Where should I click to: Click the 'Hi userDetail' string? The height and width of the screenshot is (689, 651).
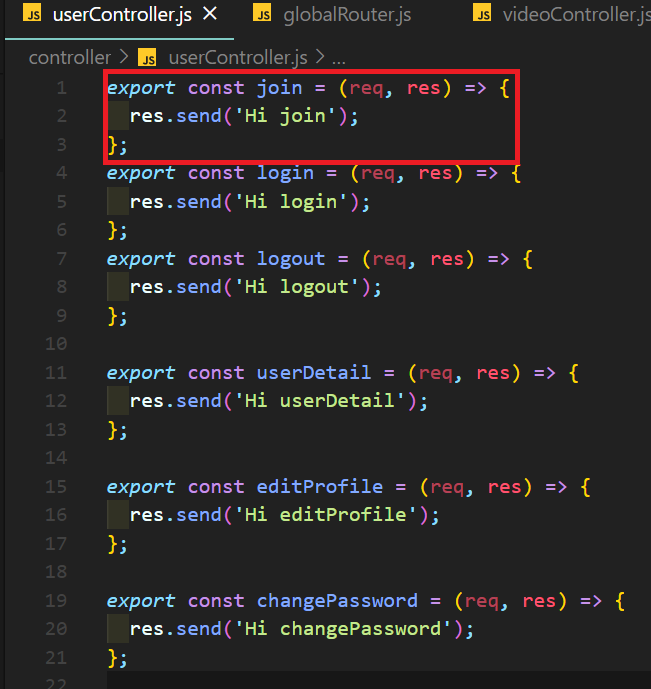tap(320, 401)
